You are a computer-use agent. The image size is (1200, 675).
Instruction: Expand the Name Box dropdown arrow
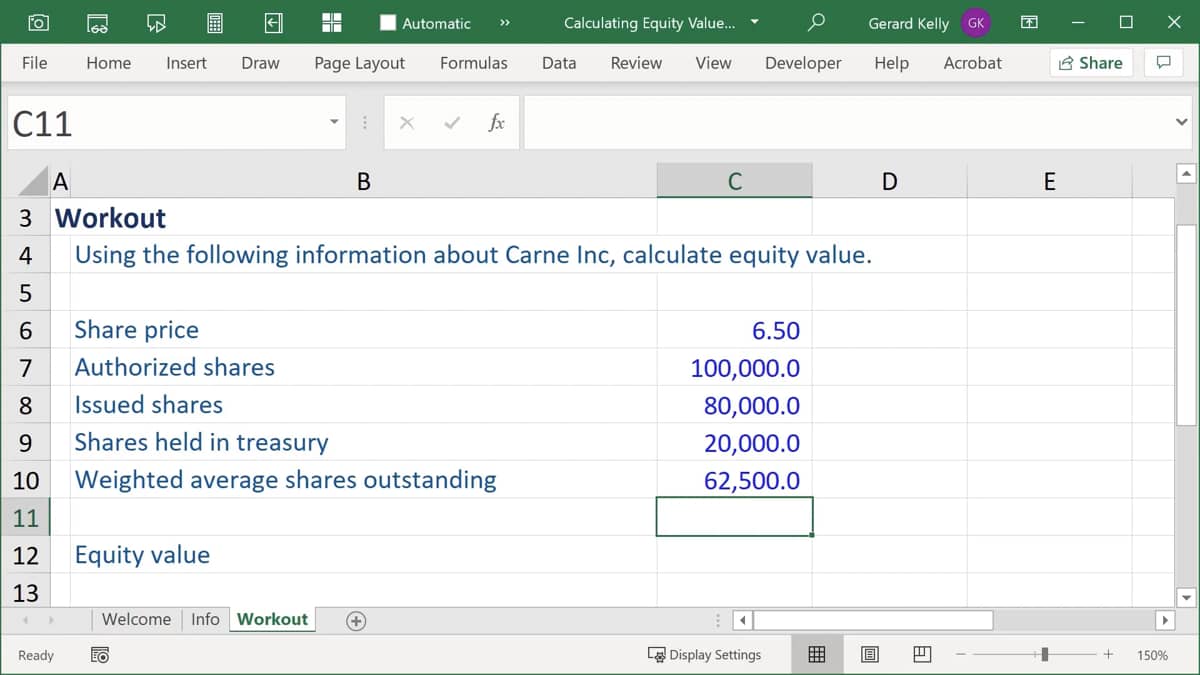[334, 122]
